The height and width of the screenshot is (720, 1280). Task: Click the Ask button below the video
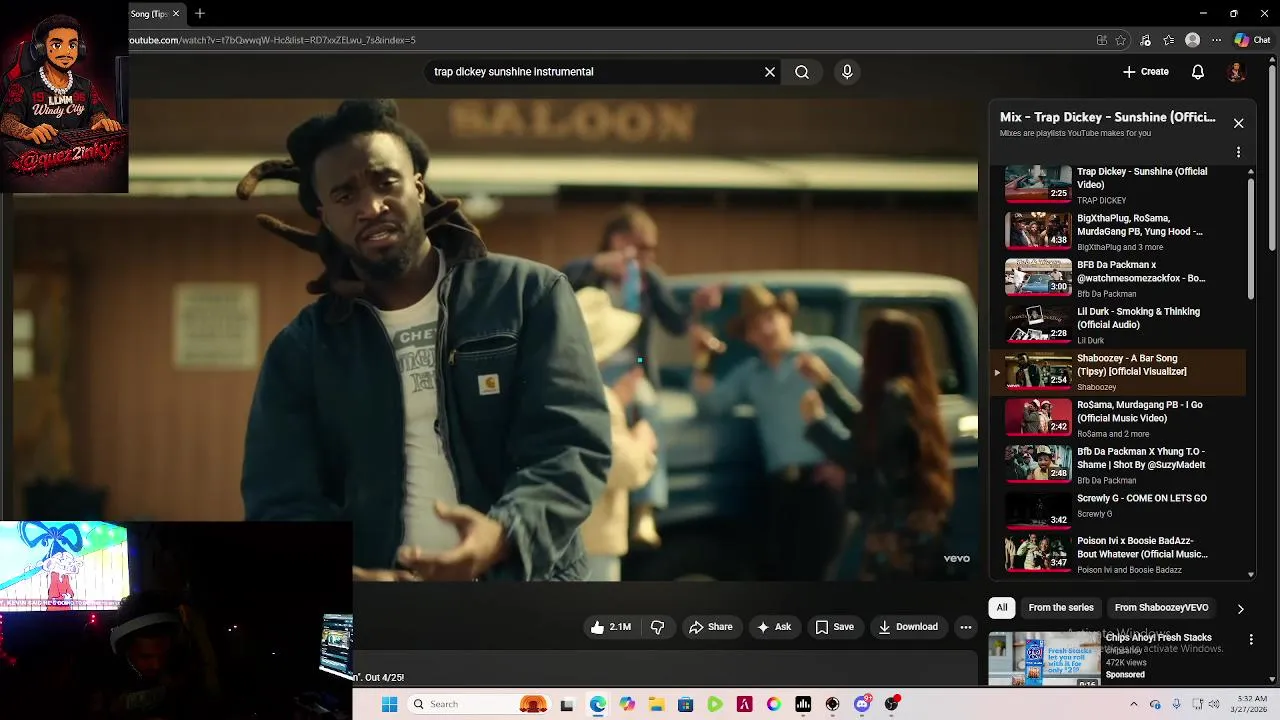pyautogui.click(x=774, y=627)
